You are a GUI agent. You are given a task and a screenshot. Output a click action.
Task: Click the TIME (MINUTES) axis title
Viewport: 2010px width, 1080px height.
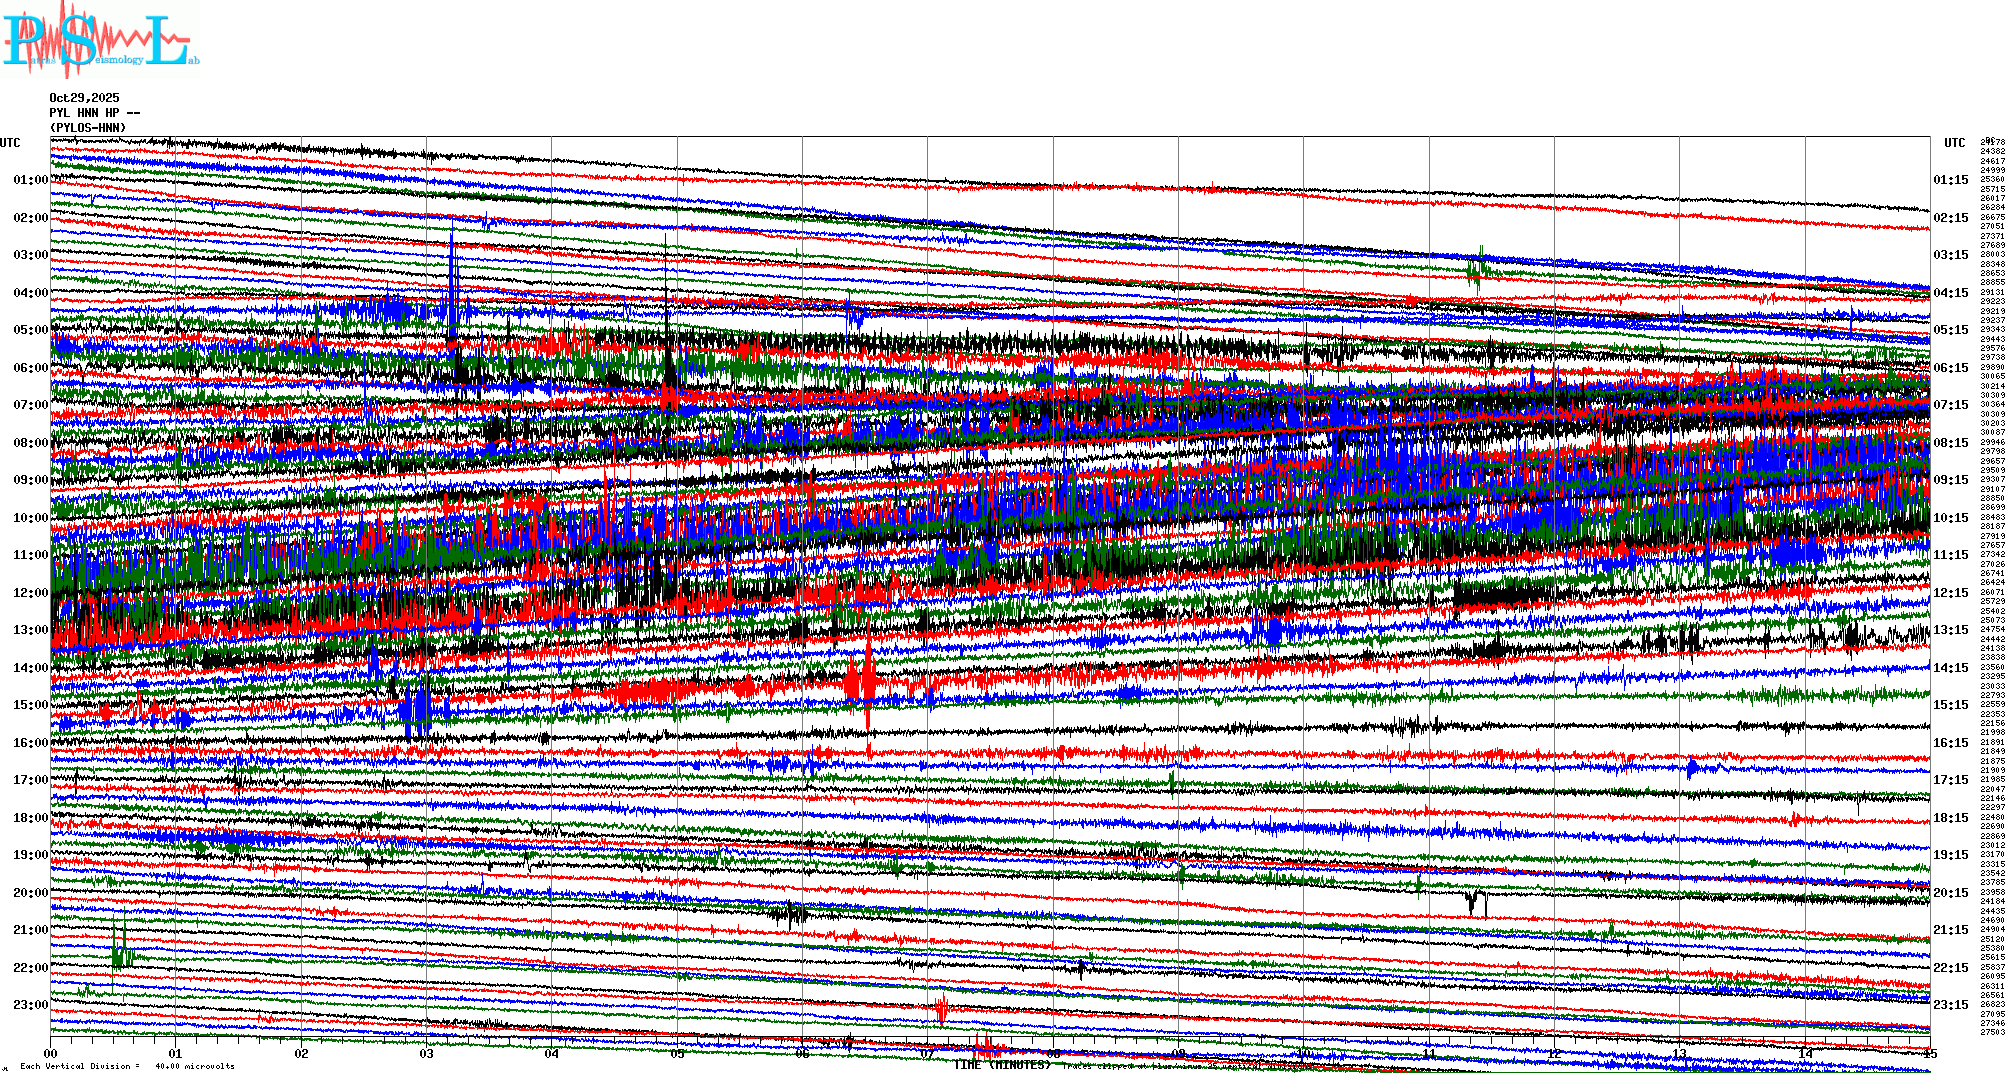(1002, 1065)
